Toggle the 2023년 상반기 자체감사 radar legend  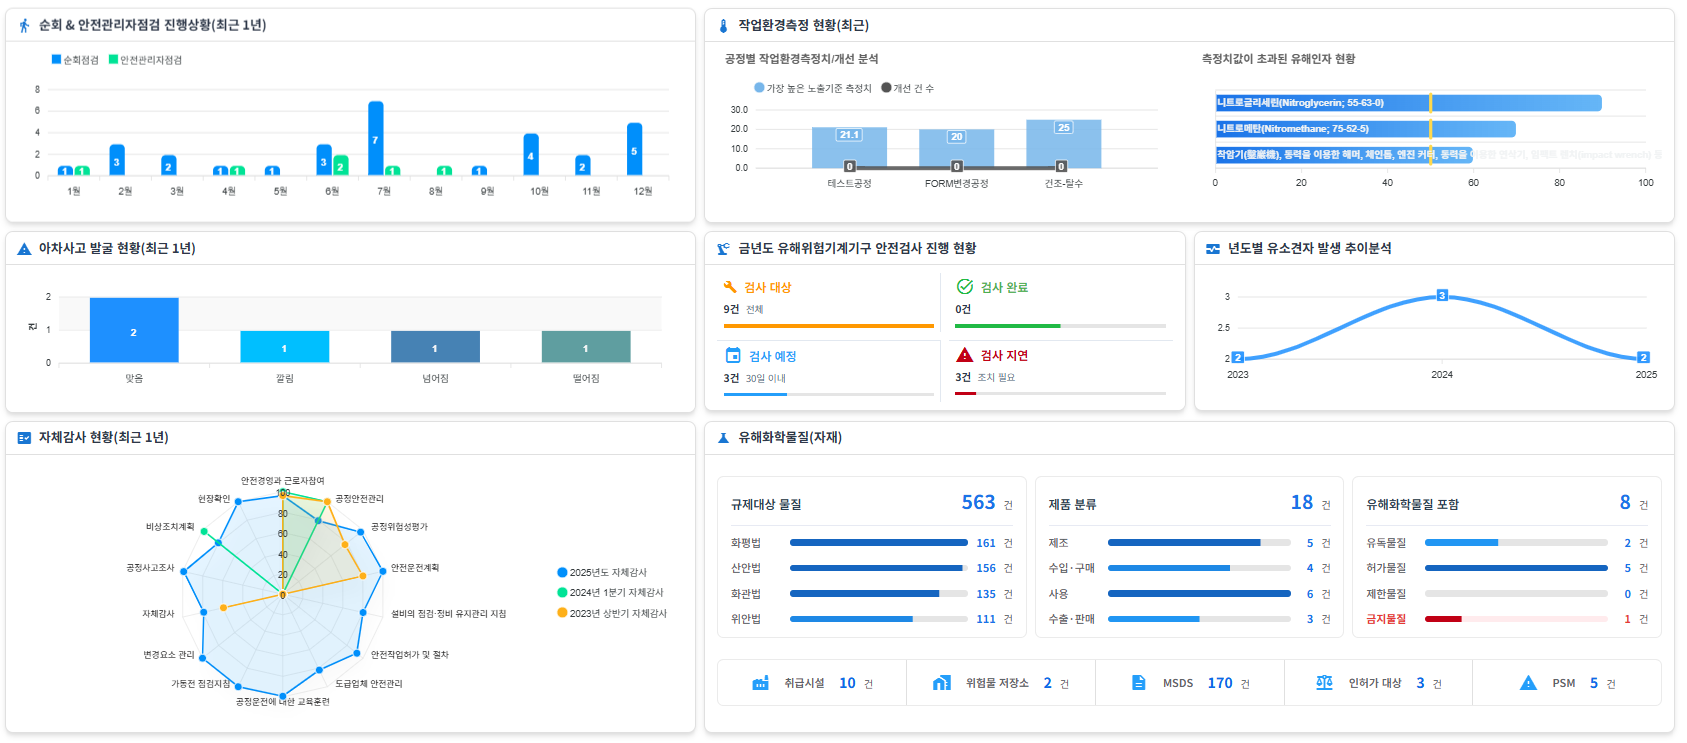pyautogui.click(x=612, y=614)
